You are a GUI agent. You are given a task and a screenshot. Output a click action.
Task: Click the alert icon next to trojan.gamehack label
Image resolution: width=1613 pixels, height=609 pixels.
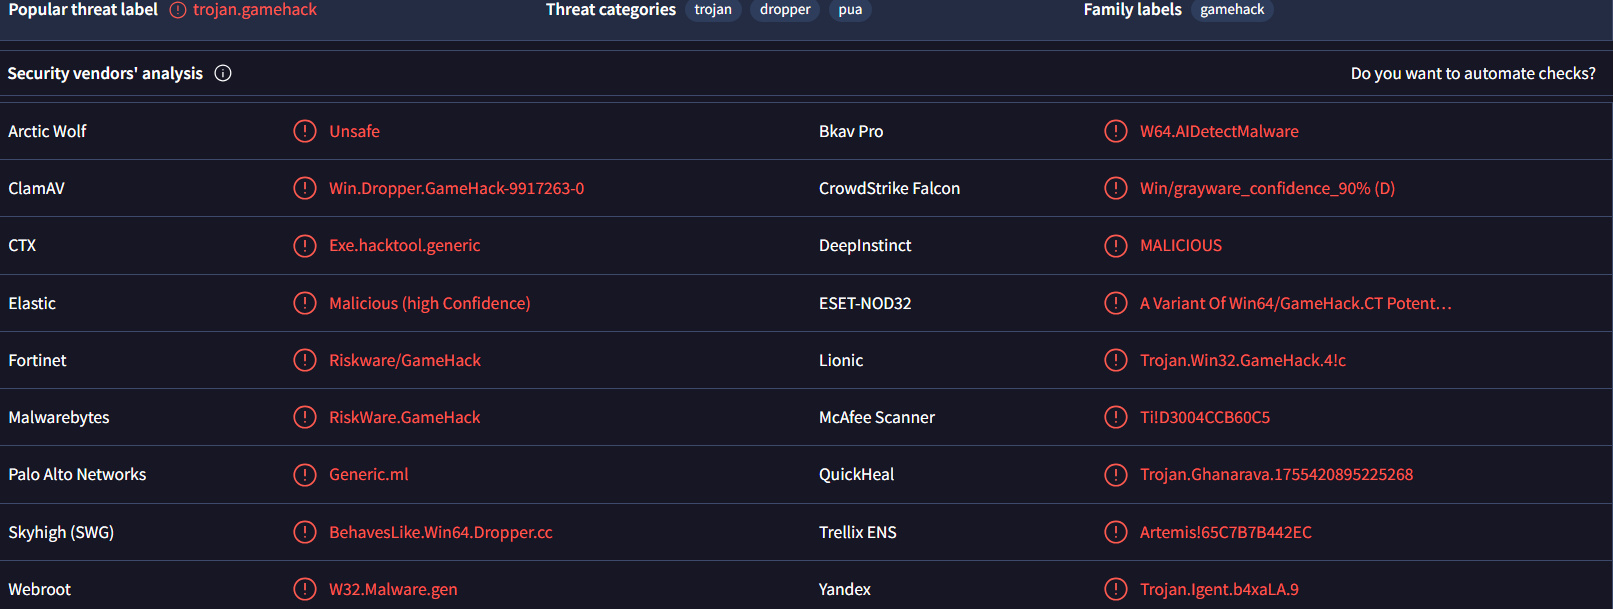pyautogui.click(x=178, y=10)
